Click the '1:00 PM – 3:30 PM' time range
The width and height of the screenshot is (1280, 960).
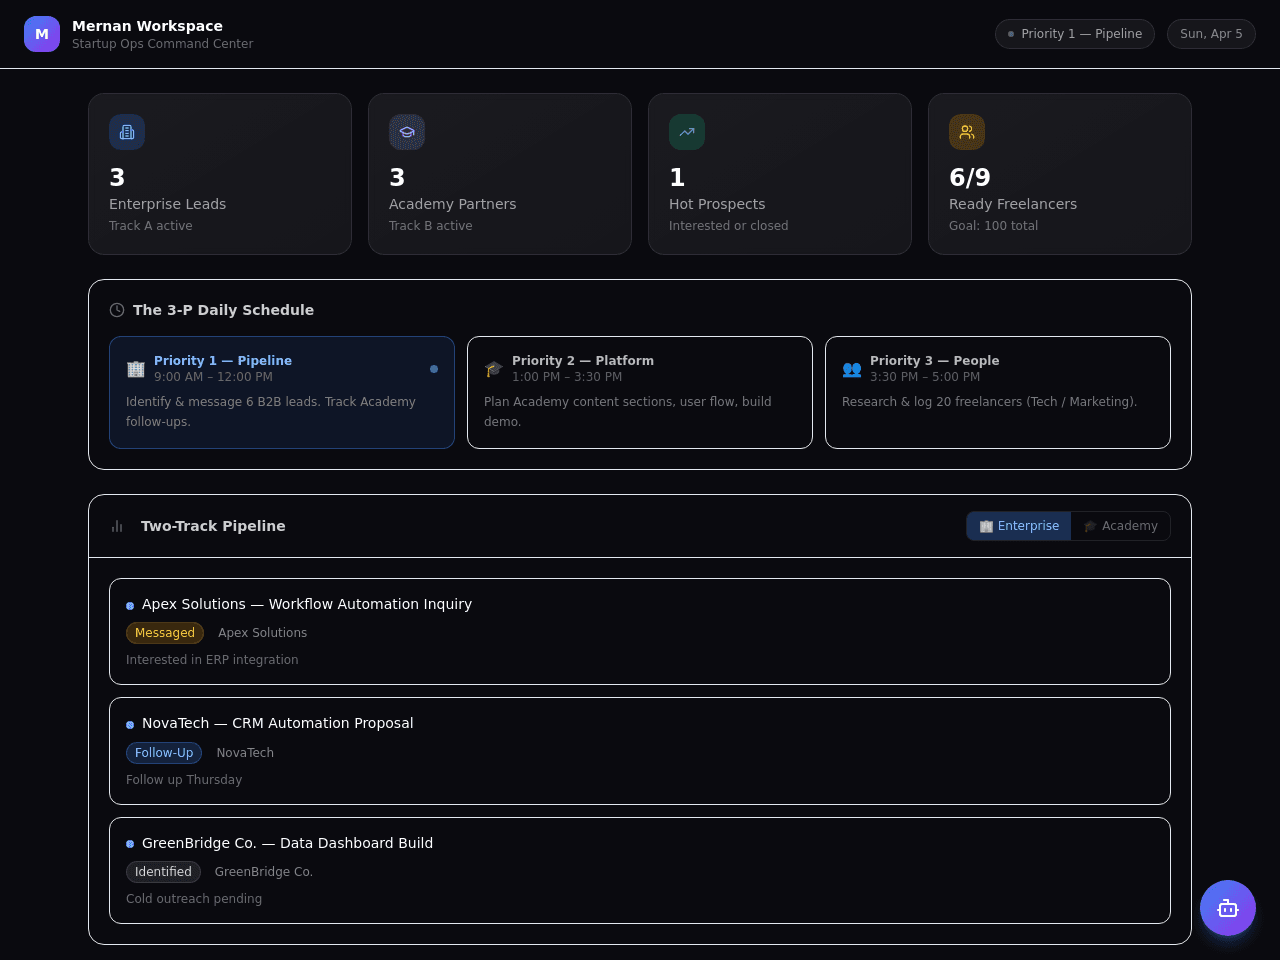[567, 377]
